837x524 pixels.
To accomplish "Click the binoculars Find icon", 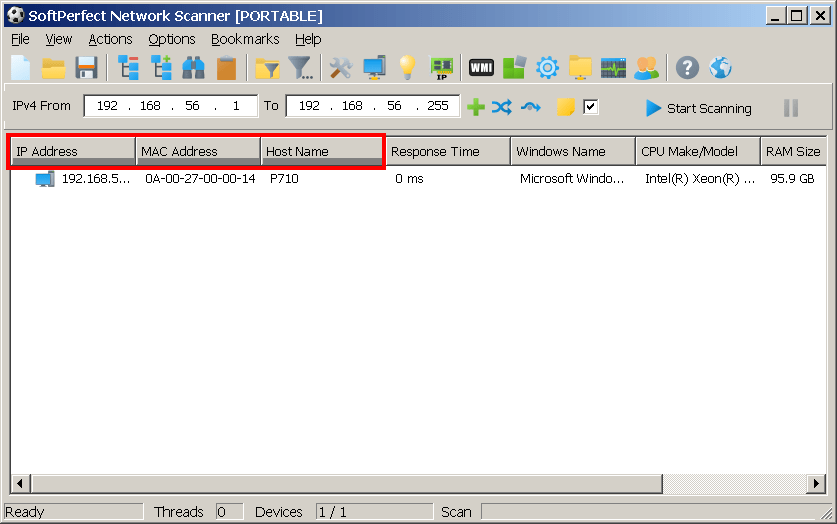I will [x=193, y=68].
